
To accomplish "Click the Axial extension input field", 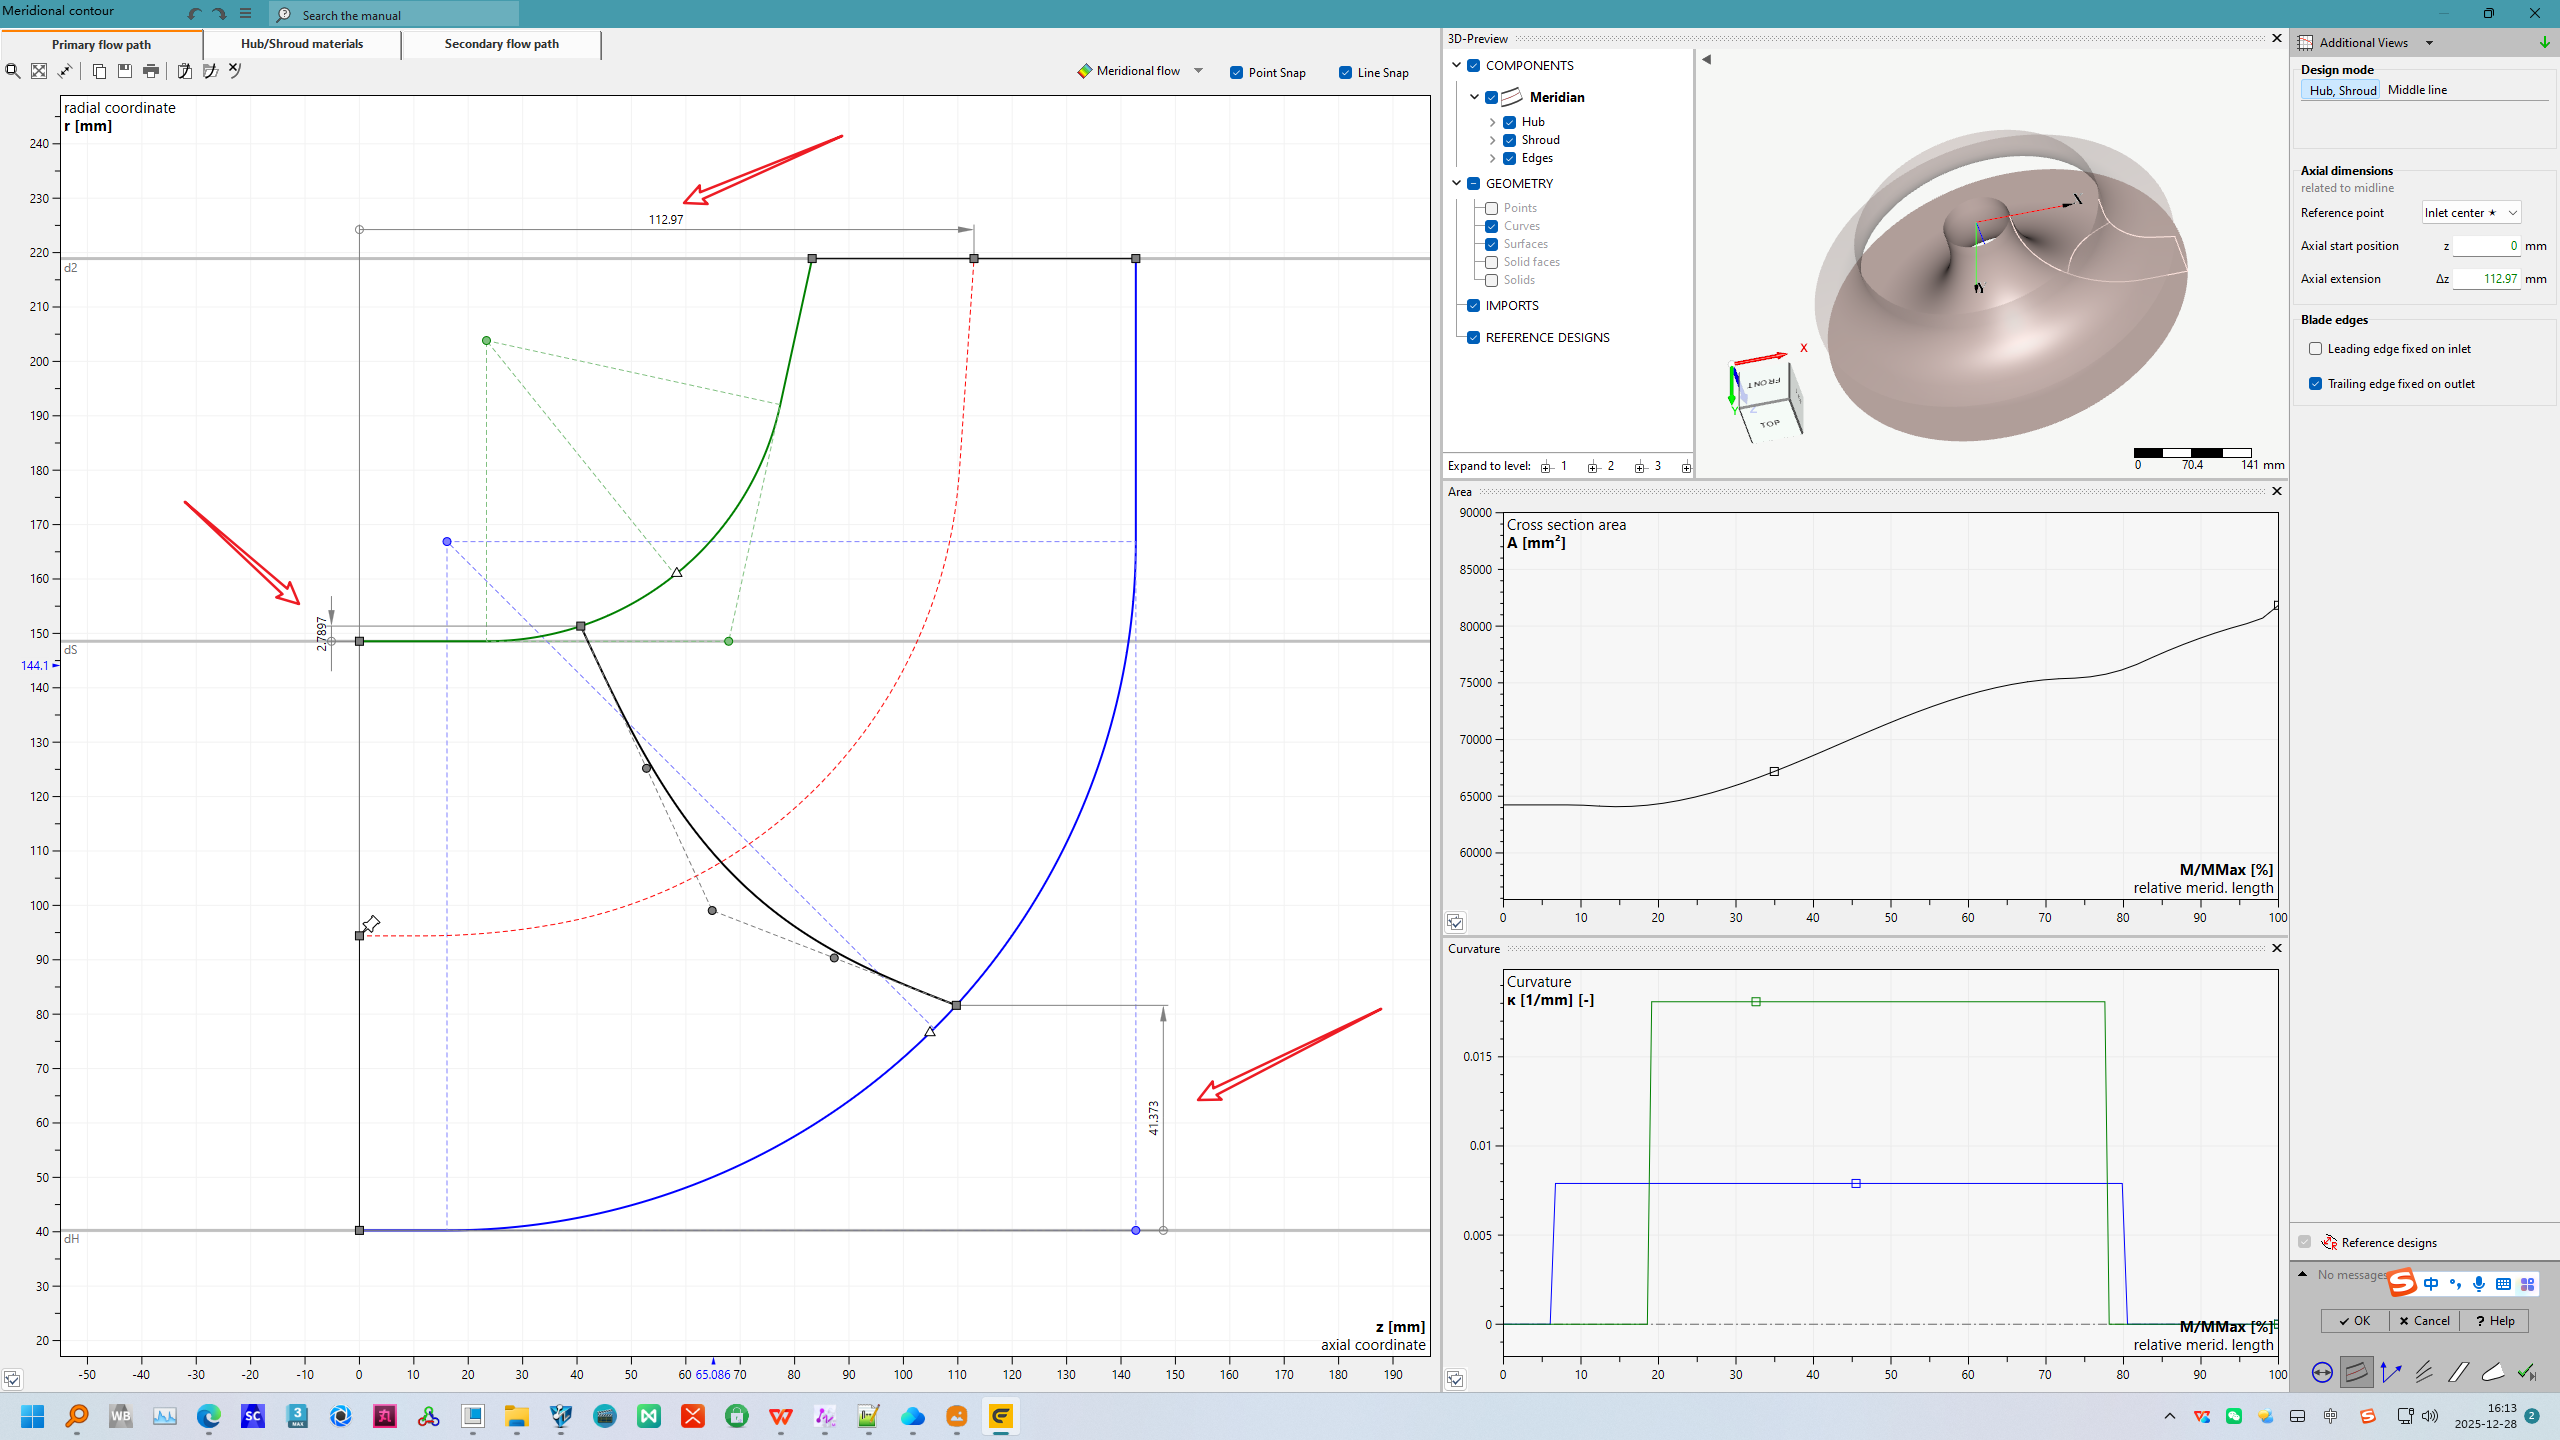I will (x=2486, y=279).
